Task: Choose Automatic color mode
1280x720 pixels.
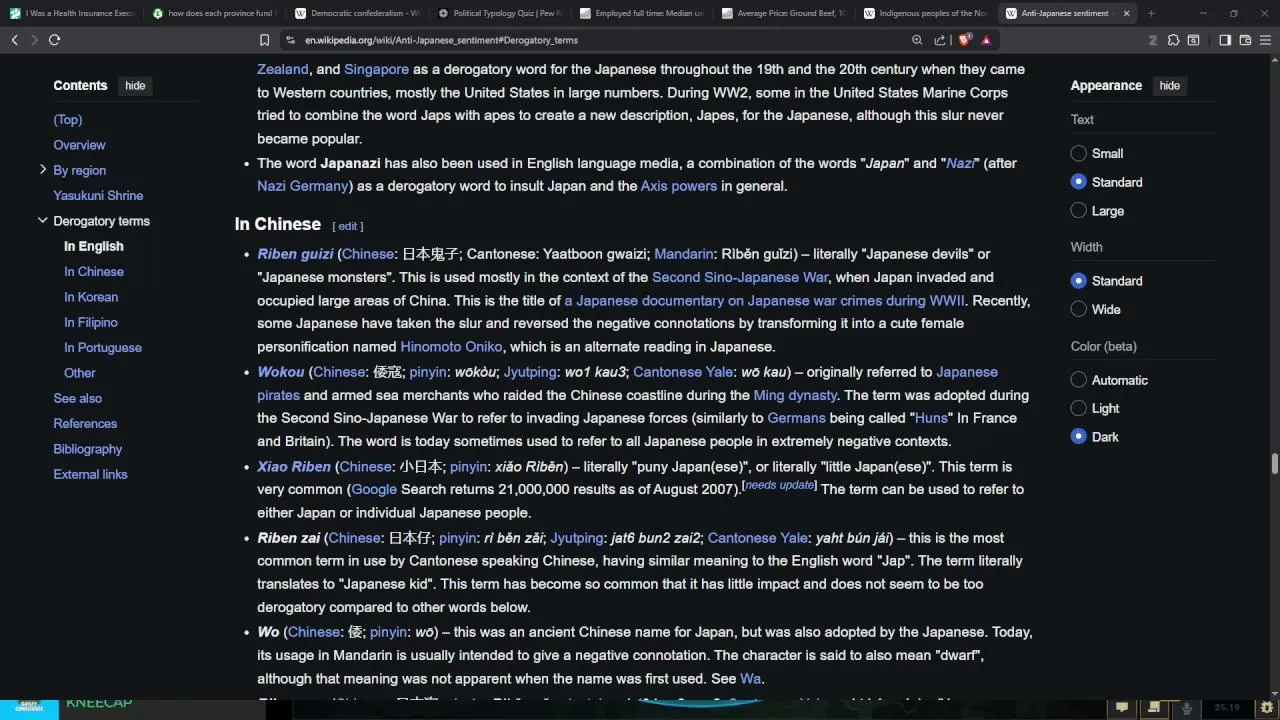Action: point(1078,380)
